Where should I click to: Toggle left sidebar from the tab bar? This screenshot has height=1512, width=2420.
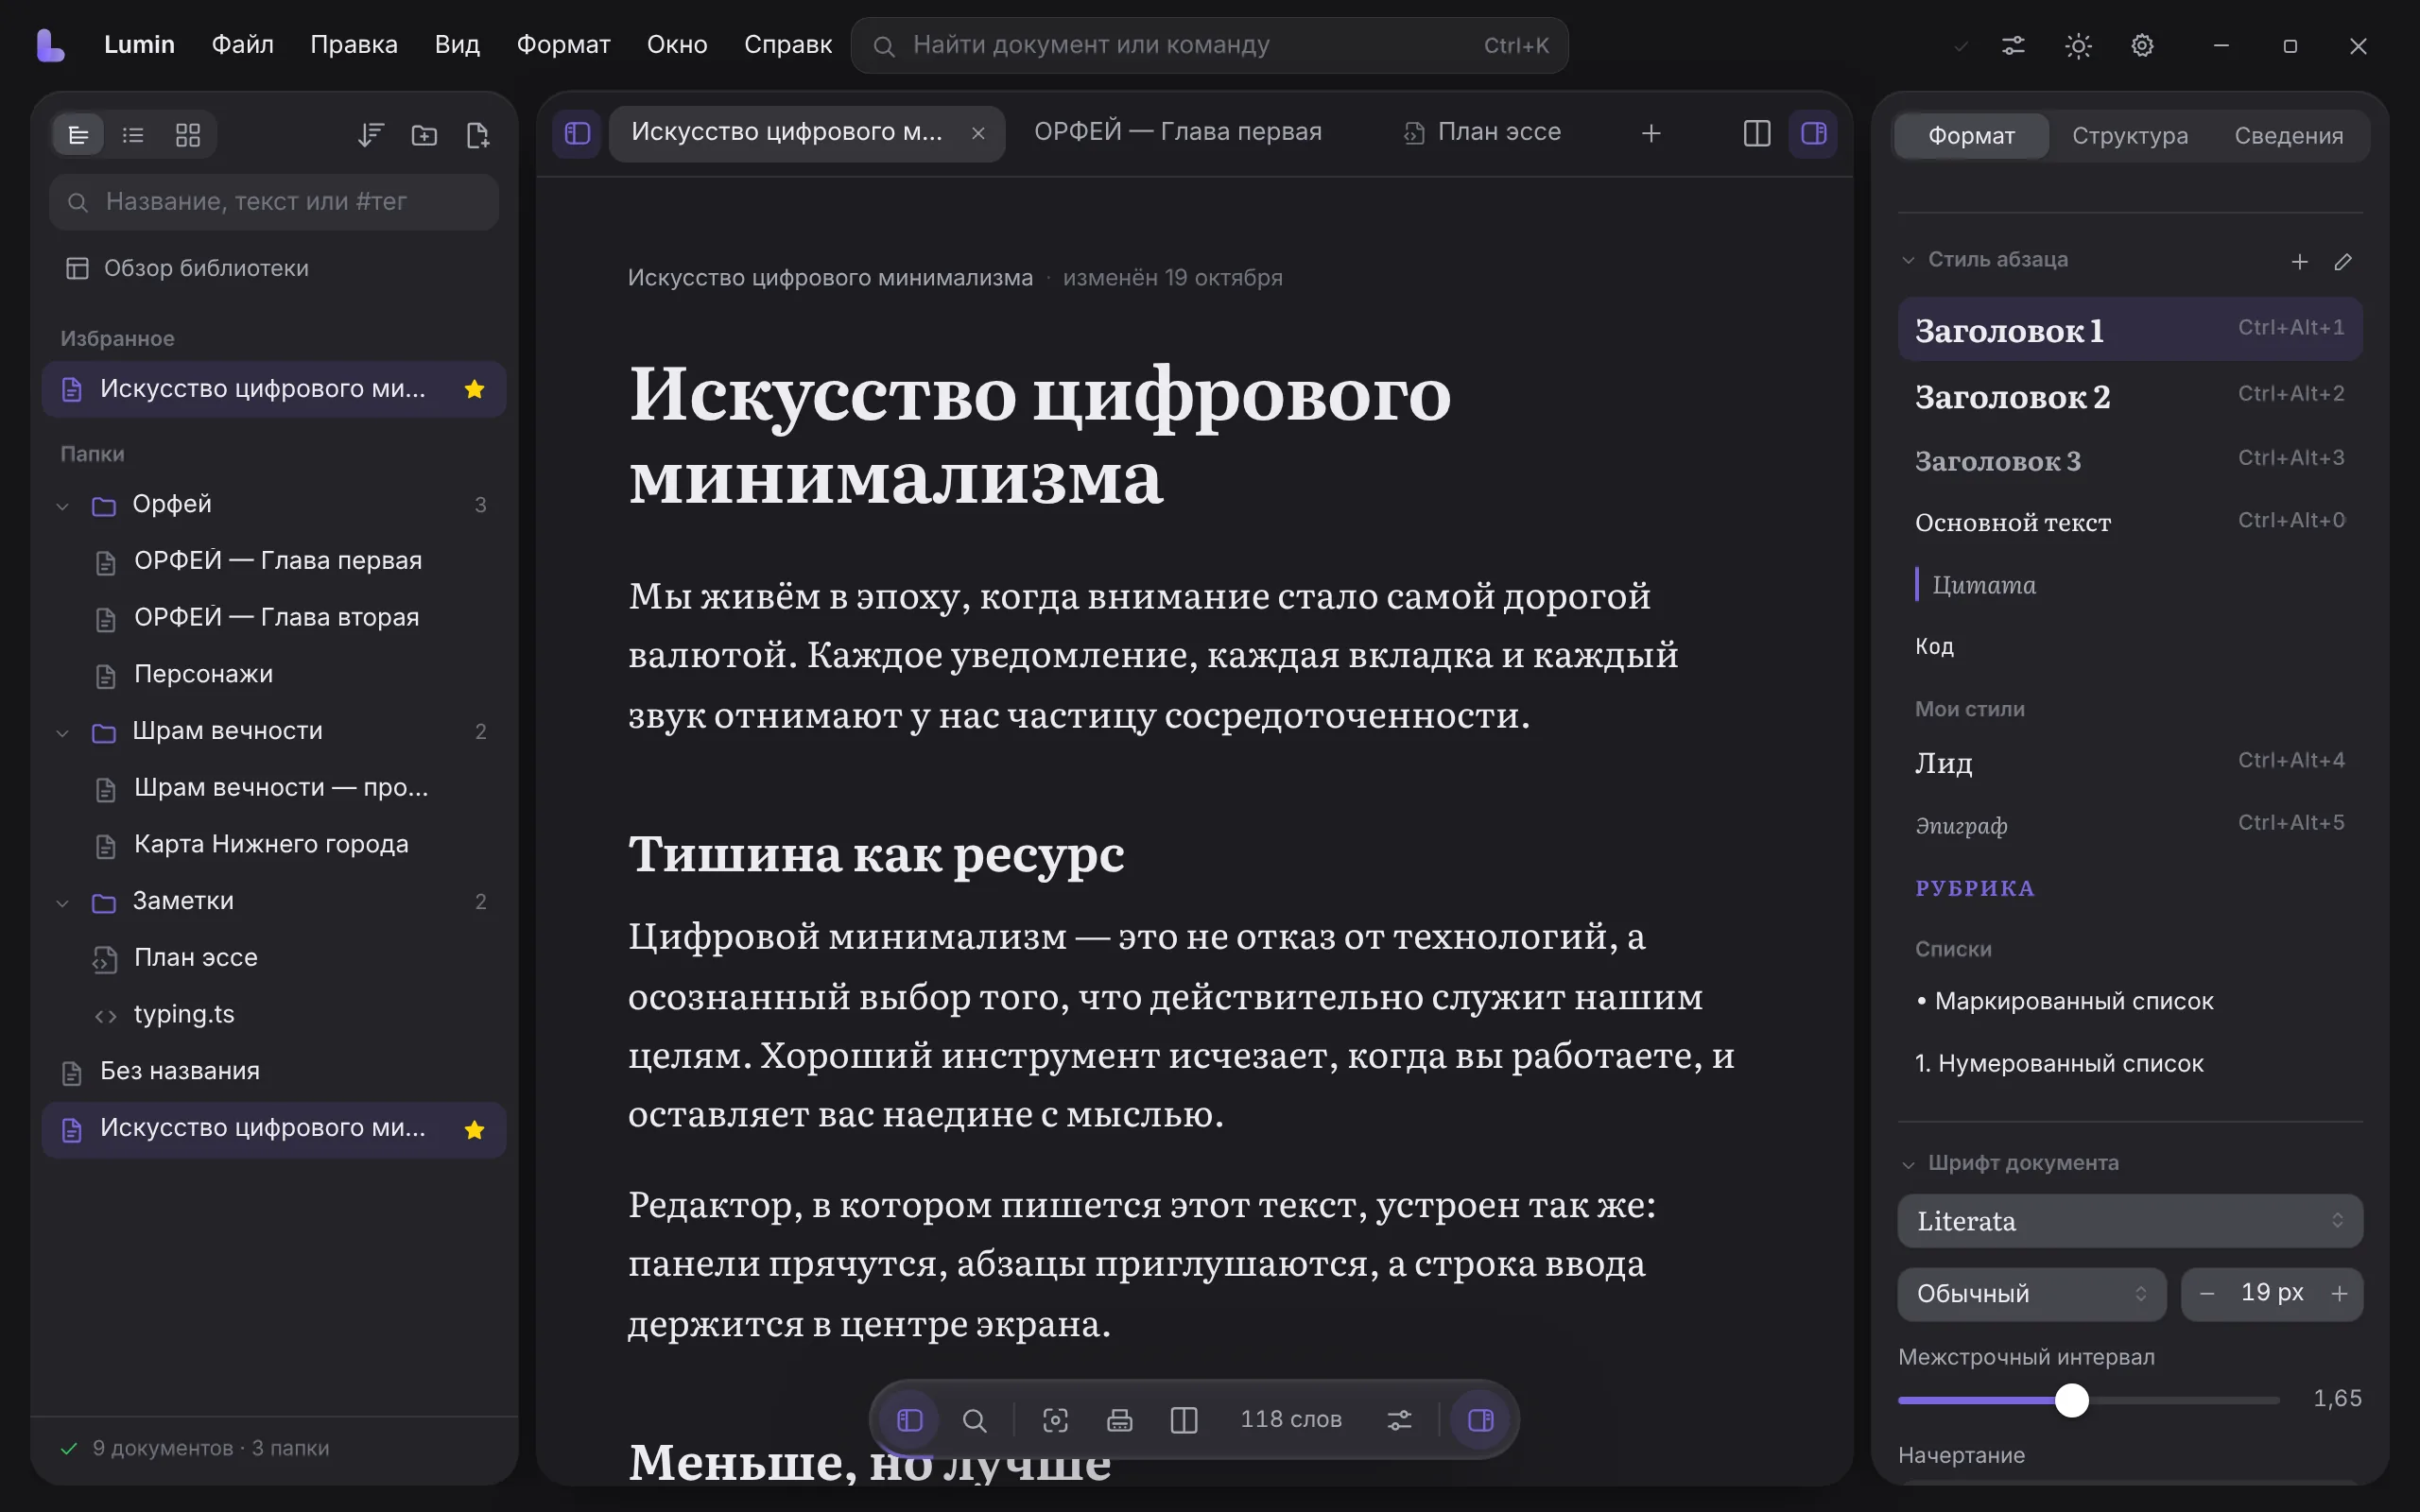point(577,133)
